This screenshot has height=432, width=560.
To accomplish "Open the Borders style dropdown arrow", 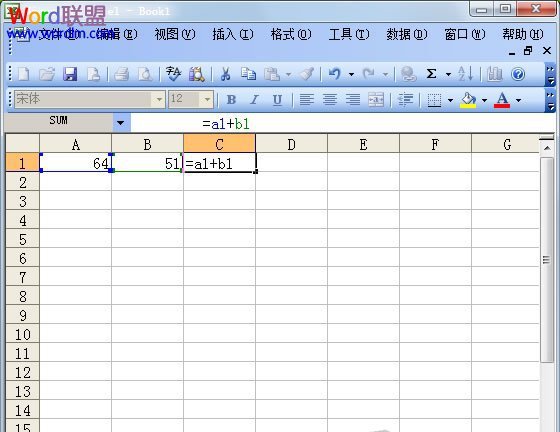I will [450, 100].
